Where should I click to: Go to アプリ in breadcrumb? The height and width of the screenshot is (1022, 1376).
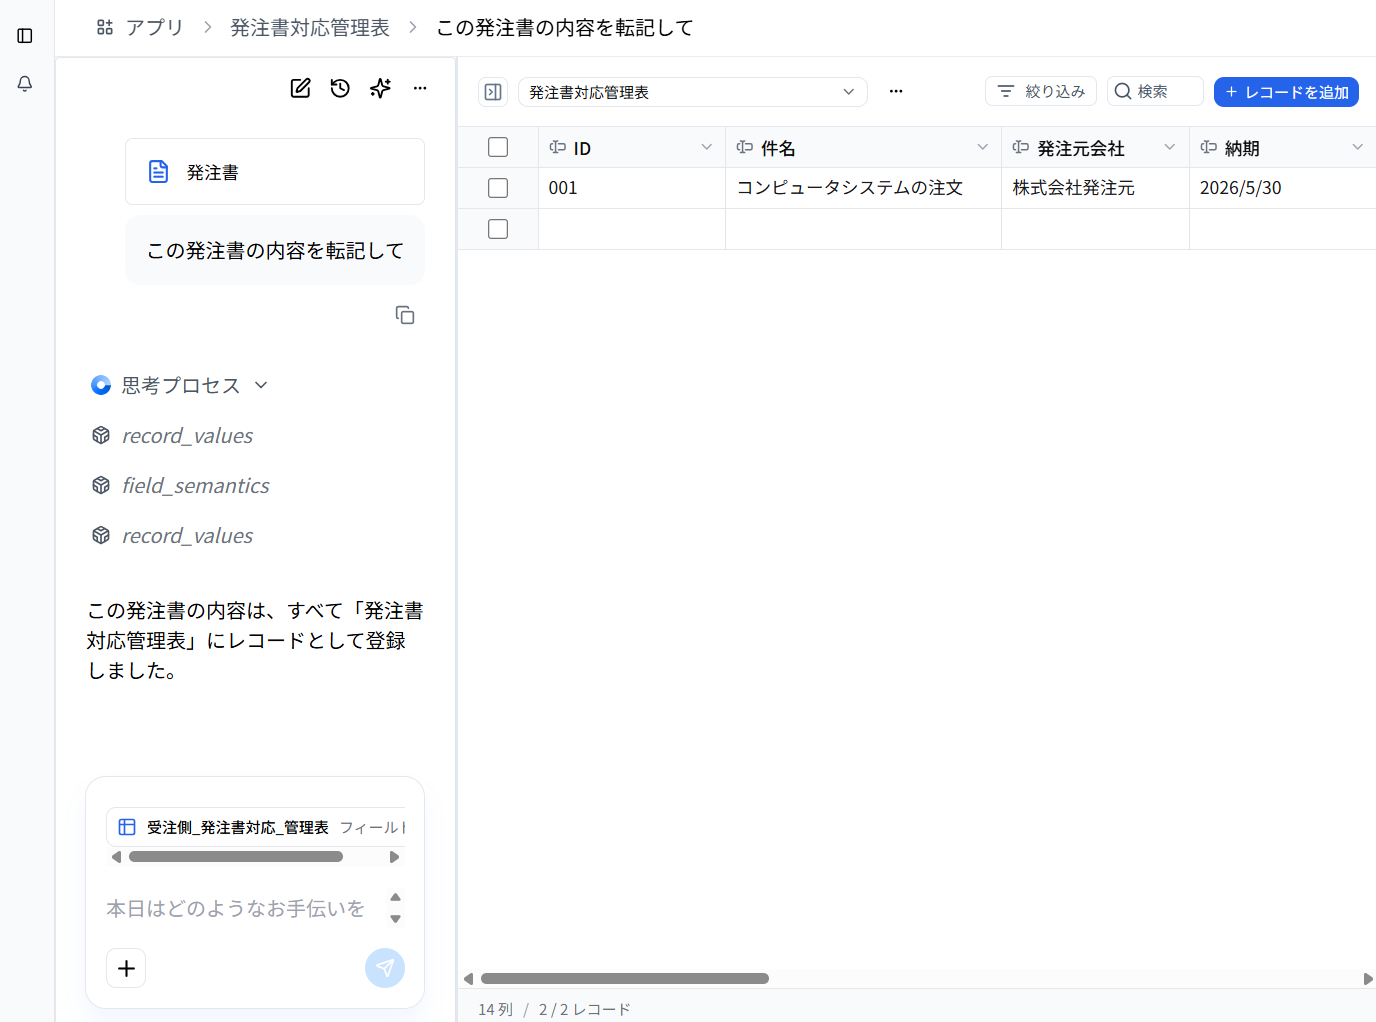pos(155,27)
